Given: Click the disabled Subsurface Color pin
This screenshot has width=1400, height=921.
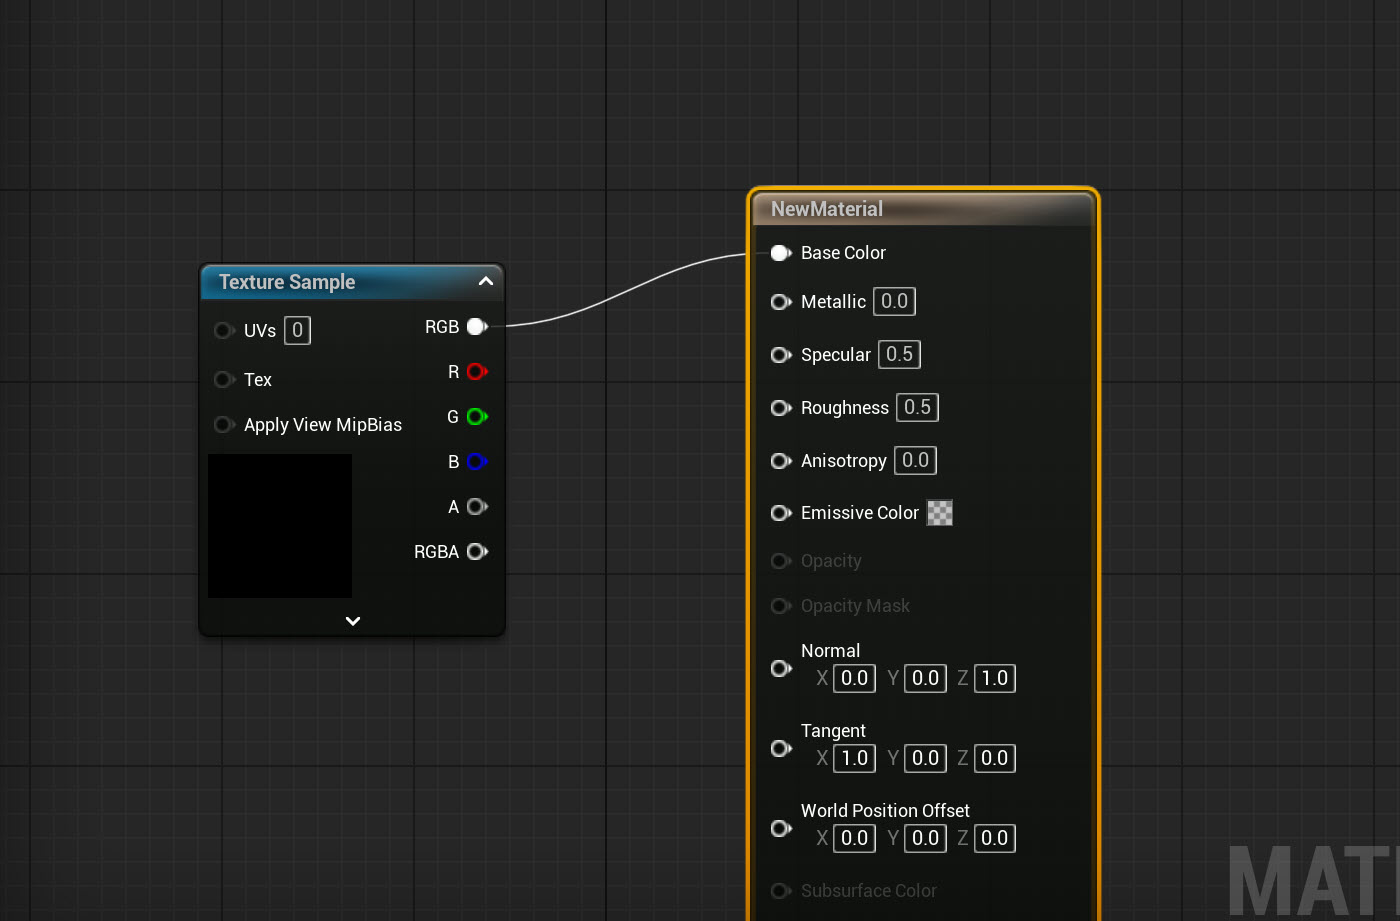Looking at the screenshot, I should coord(781,891).
